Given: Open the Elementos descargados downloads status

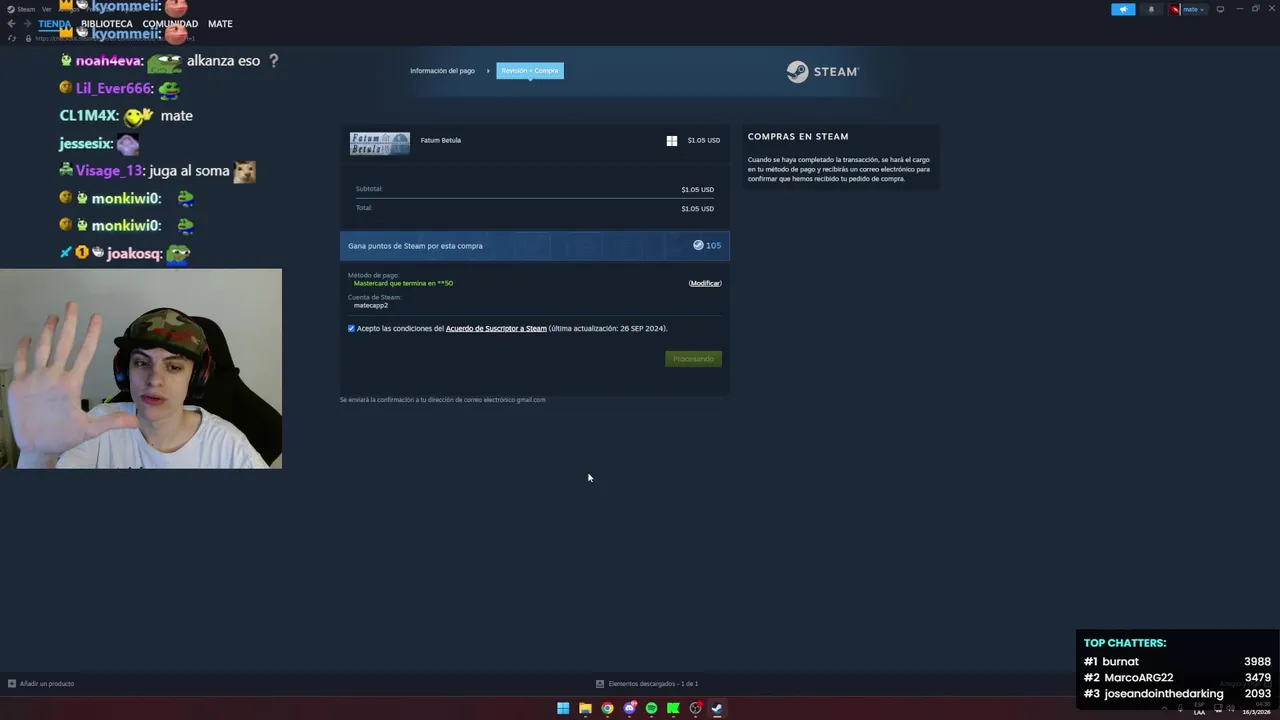Looking at the screenshot, I should click(x=647, y=684).
